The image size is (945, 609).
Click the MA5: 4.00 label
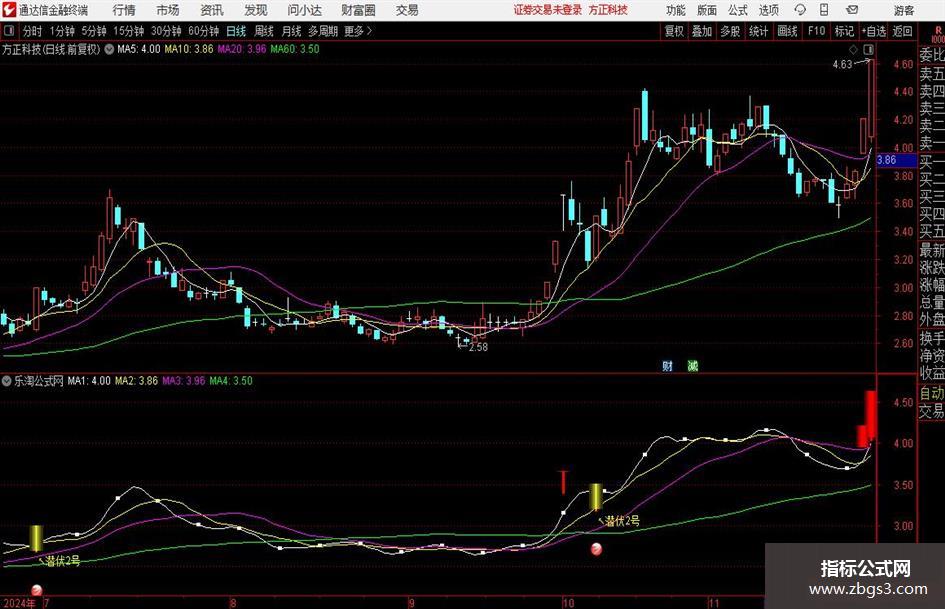[139, 49]
